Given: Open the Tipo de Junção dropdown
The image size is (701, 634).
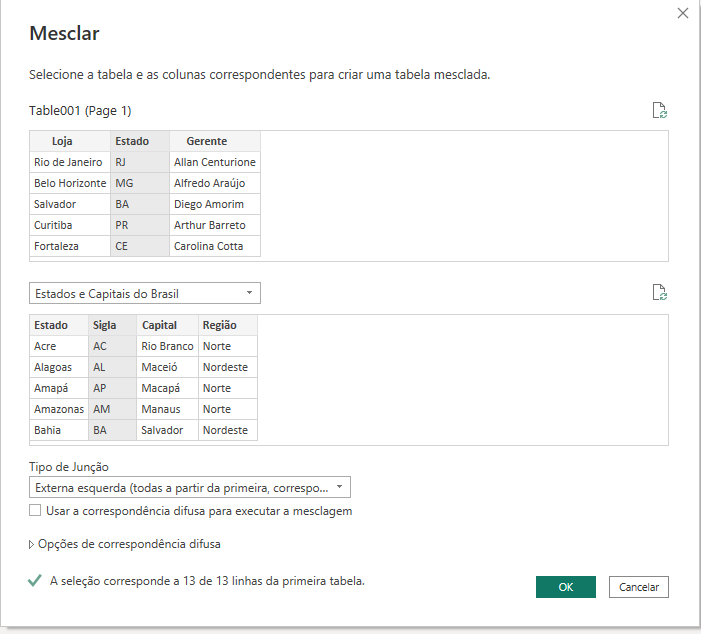Looking at the screenshot, I should point(190,488).
